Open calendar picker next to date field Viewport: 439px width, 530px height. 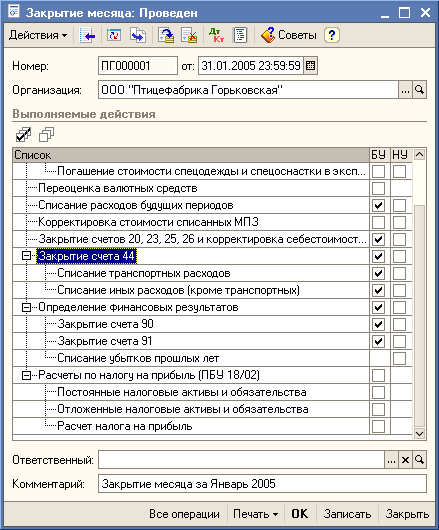coord(310,66)
